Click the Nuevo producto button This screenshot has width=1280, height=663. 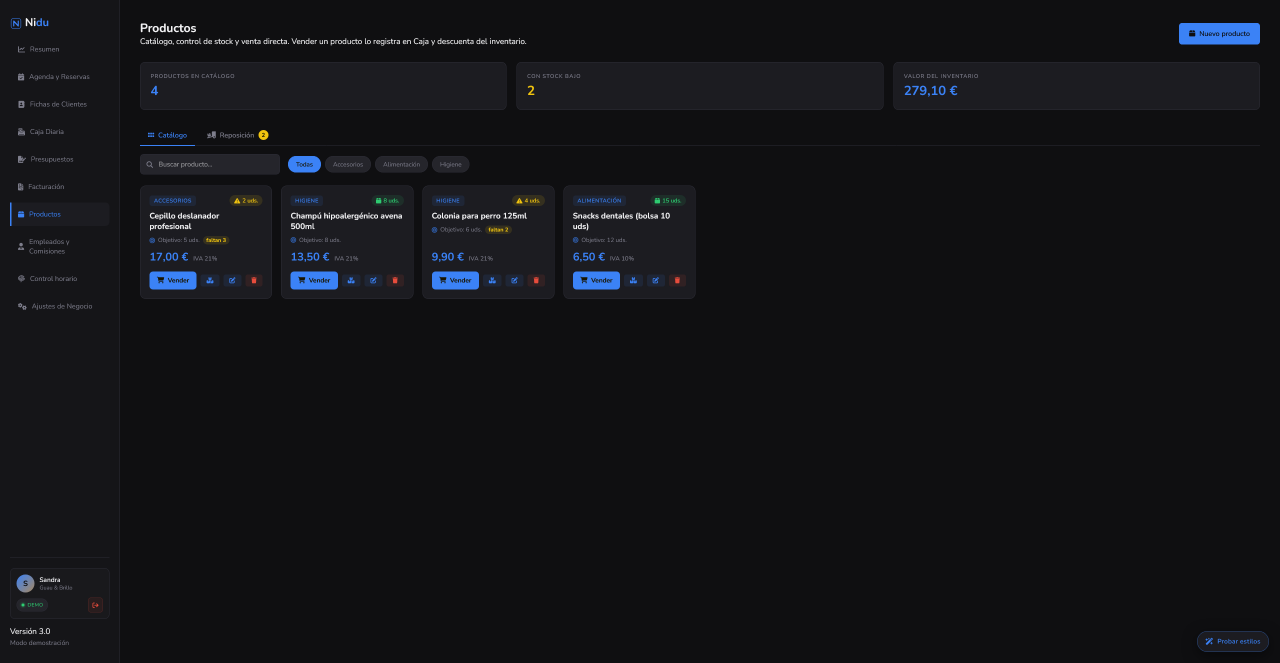coord(1219,33)
